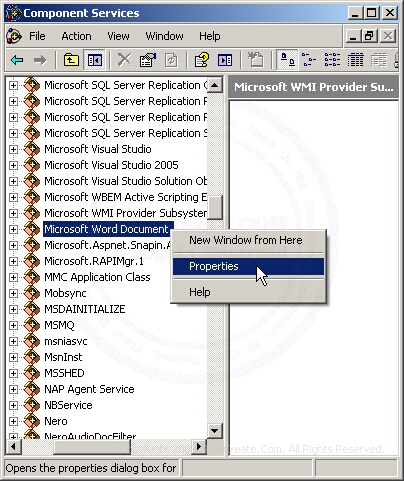Open the Help menu in menu bar
The width and height of the screenshot is (404, 481).
(x=210, y=36)
